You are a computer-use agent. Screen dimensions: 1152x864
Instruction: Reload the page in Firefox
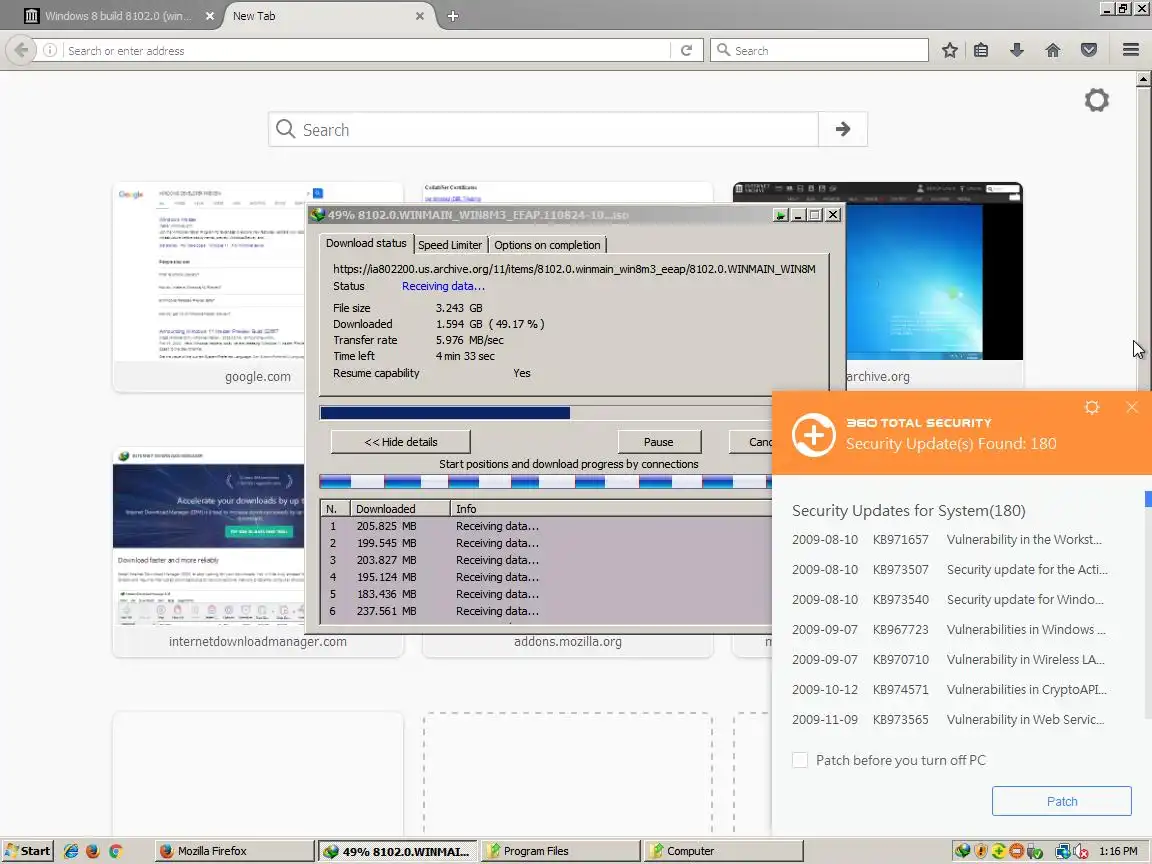pyautogui.click(x=686, y=50)
